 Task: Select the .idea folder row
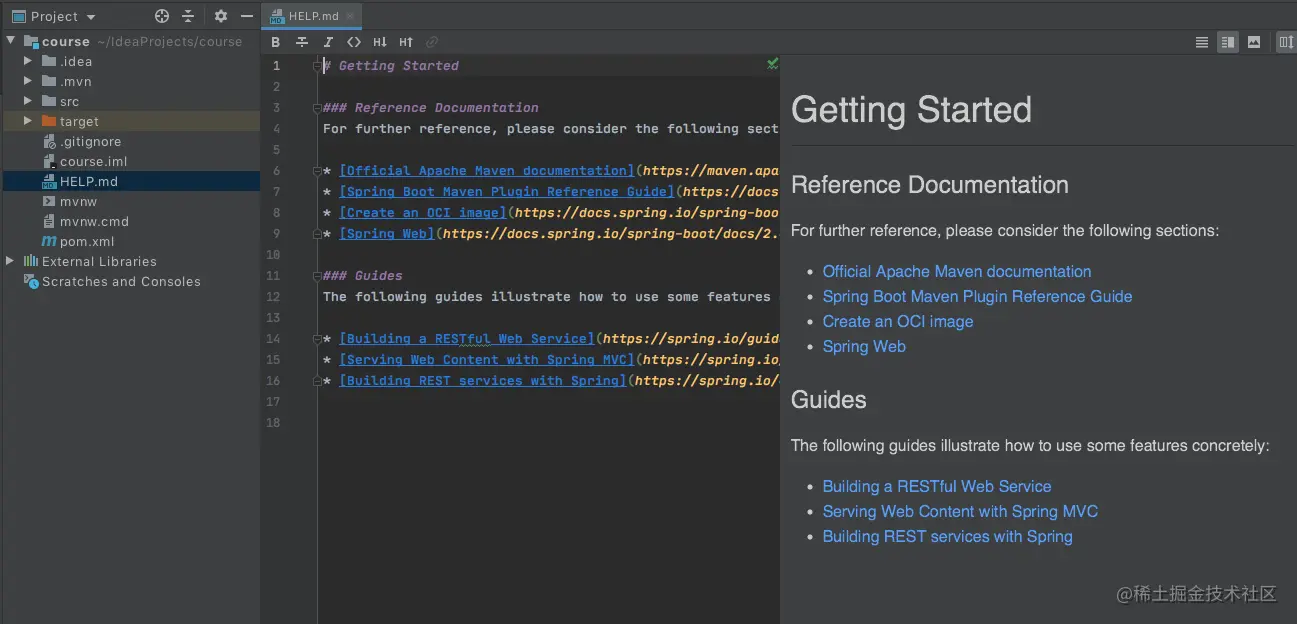[x=130, y=61]
